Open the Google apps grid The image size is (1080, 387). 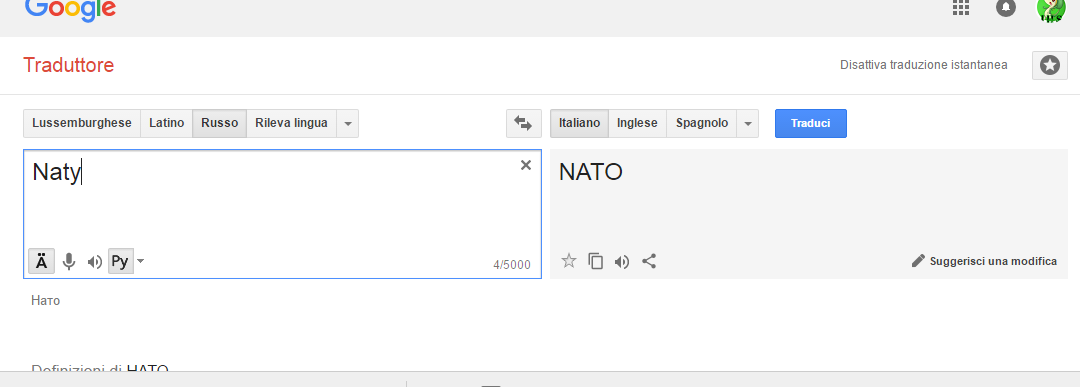point(961,8)
